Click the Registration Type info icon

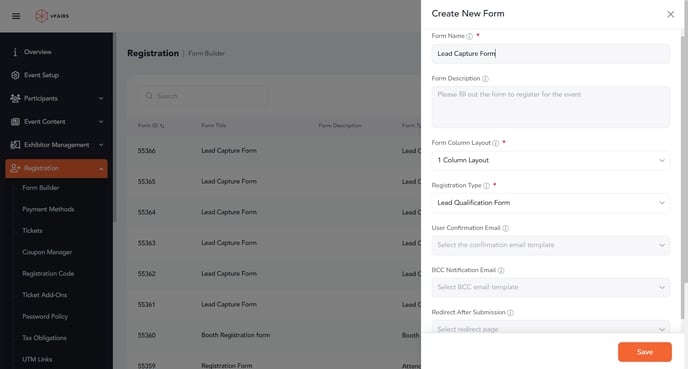pyautogui.click(x=486, y=186)
